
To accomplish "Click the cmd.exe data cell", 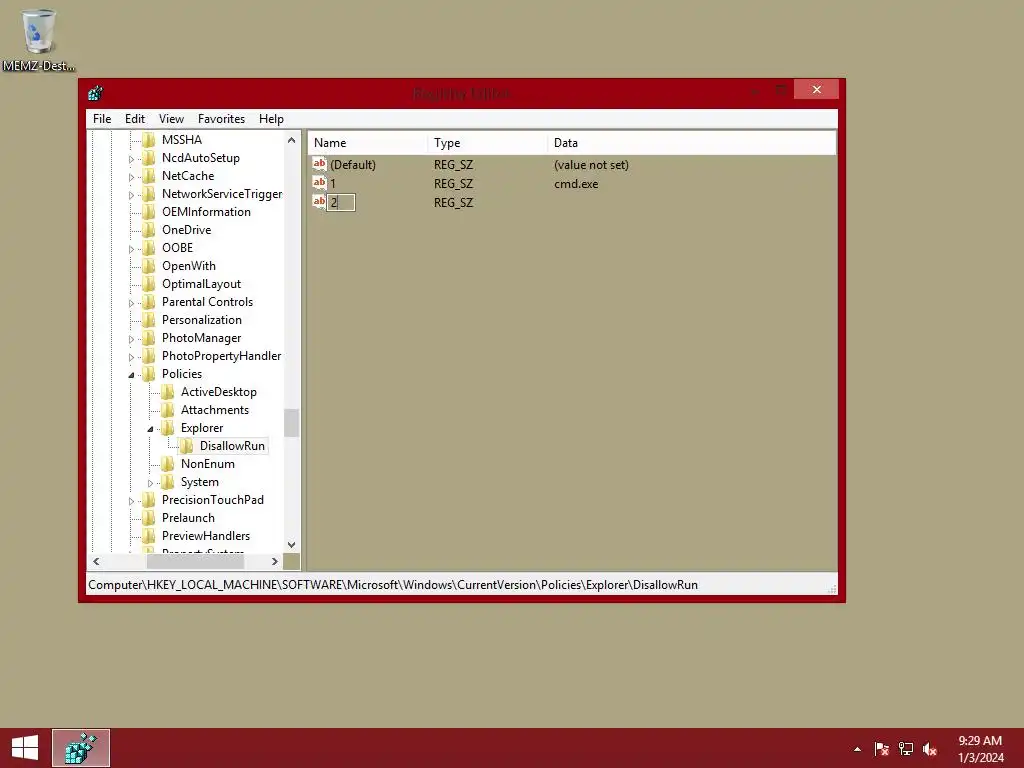I will (576, 184).
